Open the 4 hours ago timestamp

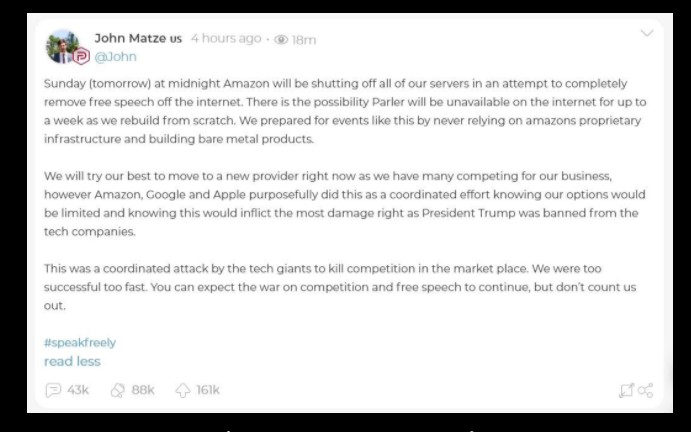tap(226, 38)
